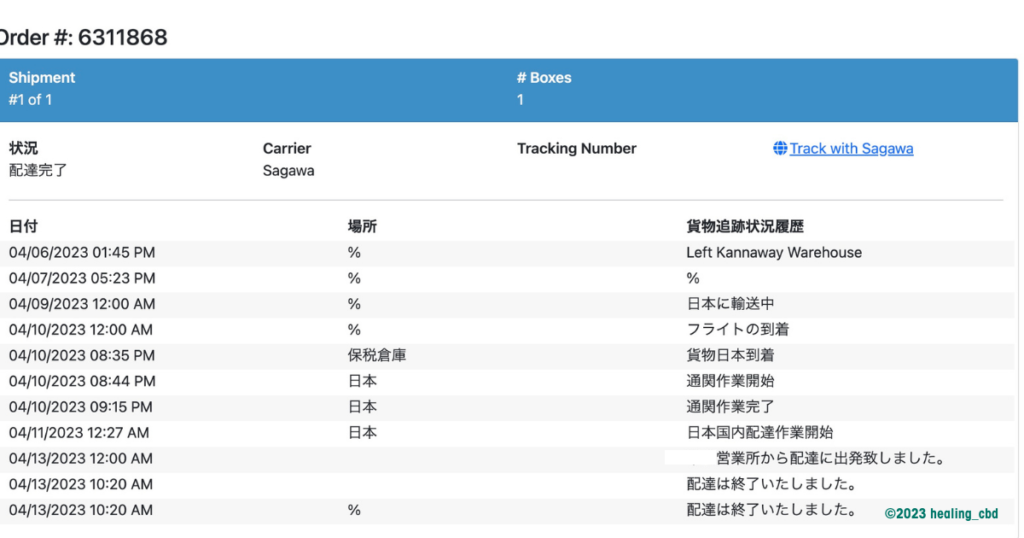Click the フライトの到着 status entry

pyautogui.click(x=738, y=330)
